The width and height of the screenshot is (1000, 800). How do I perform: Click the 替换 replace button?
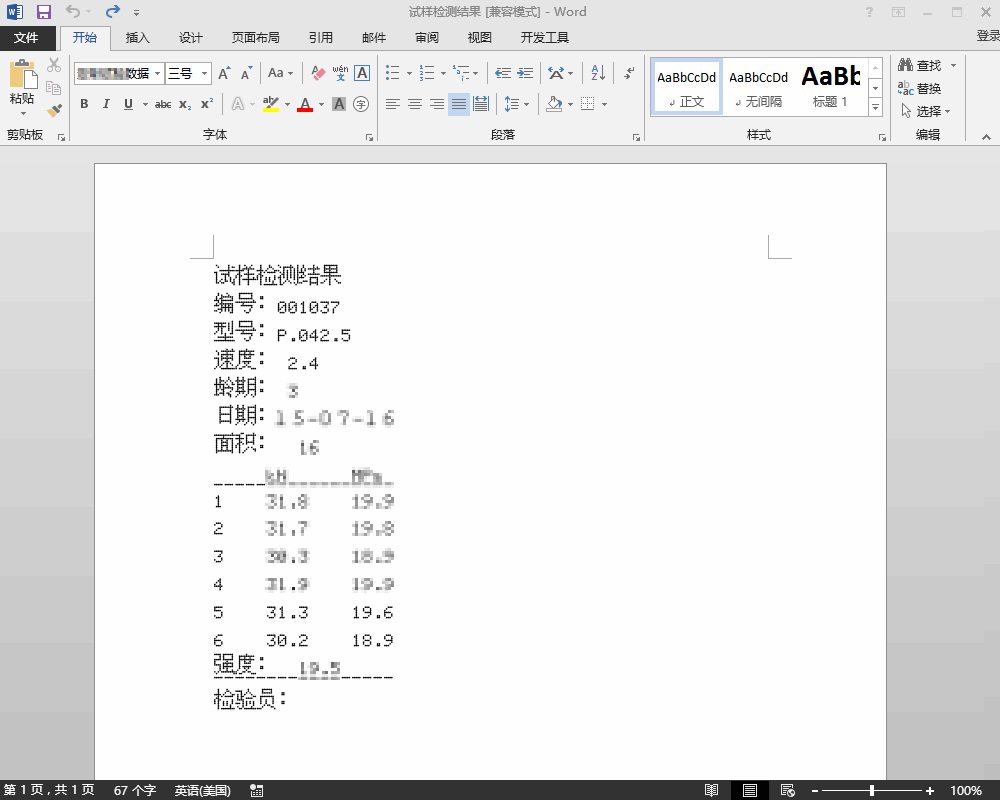click(920, 88)
